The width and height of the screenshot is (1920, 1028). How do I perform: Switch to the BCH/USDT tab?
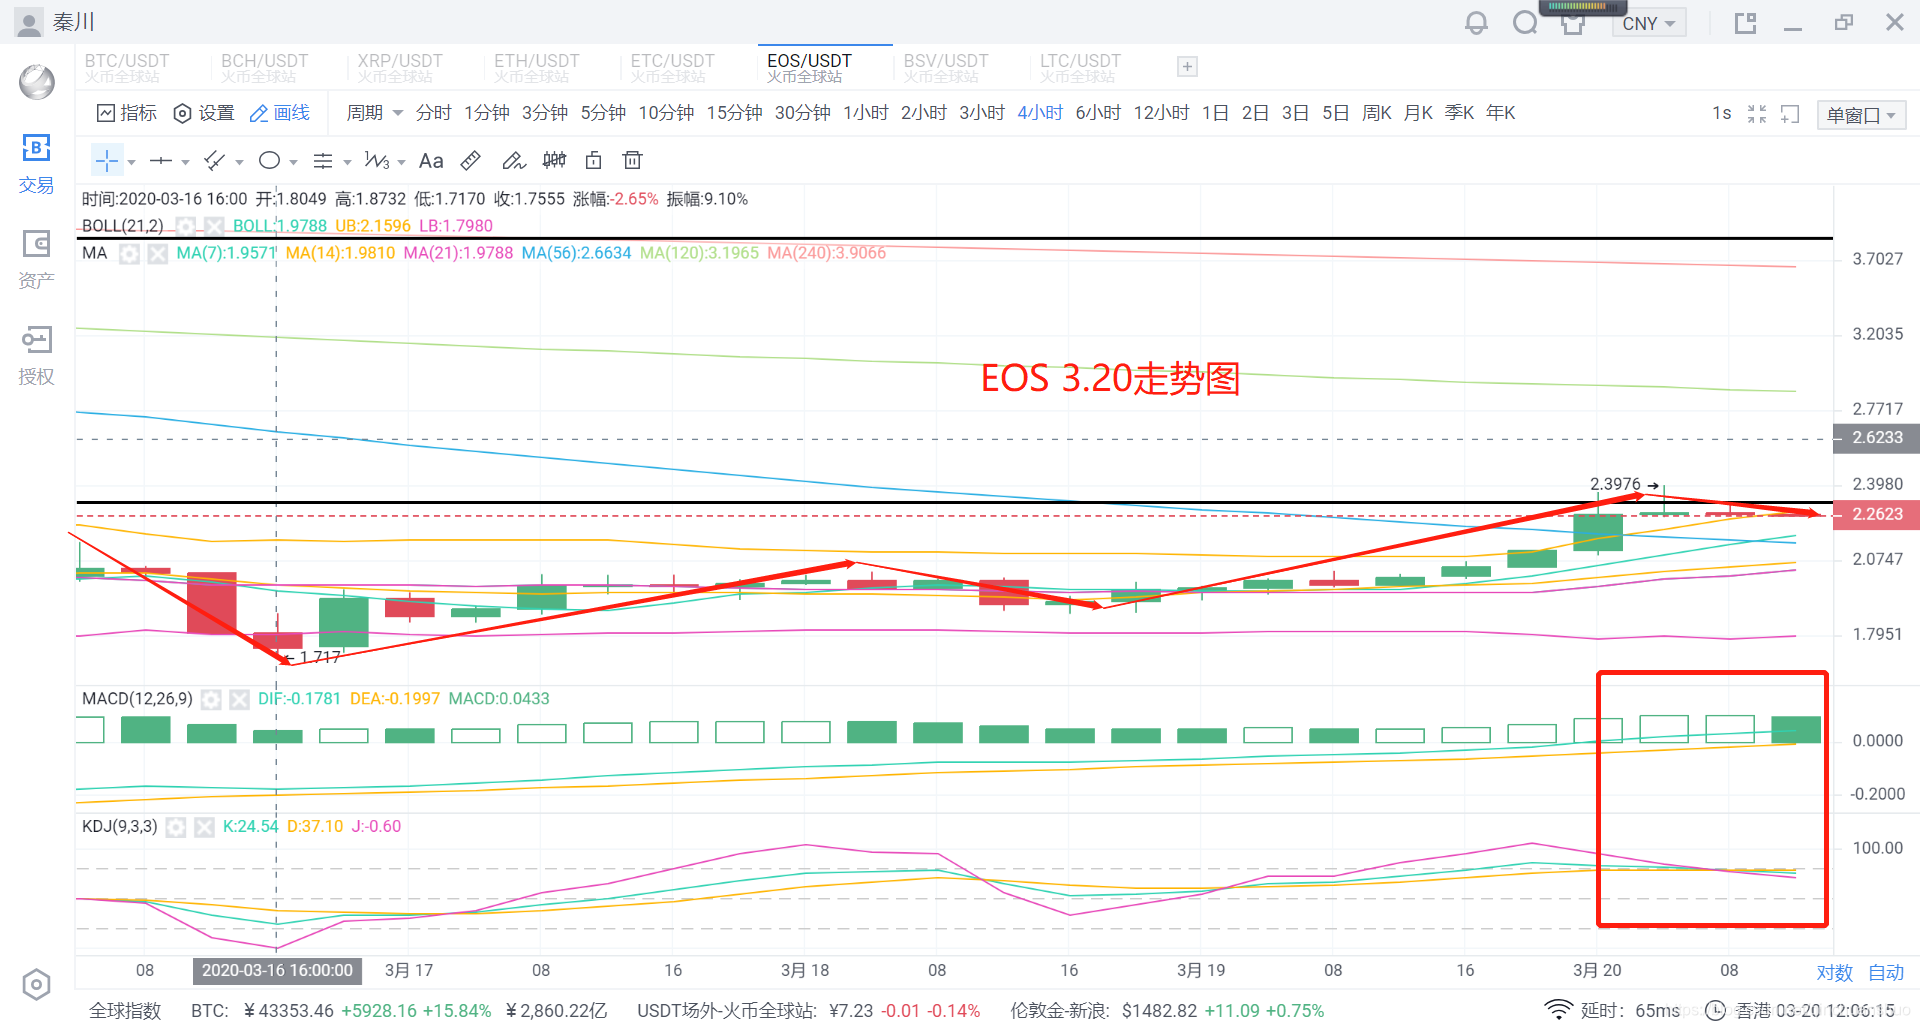click(264, 67)
